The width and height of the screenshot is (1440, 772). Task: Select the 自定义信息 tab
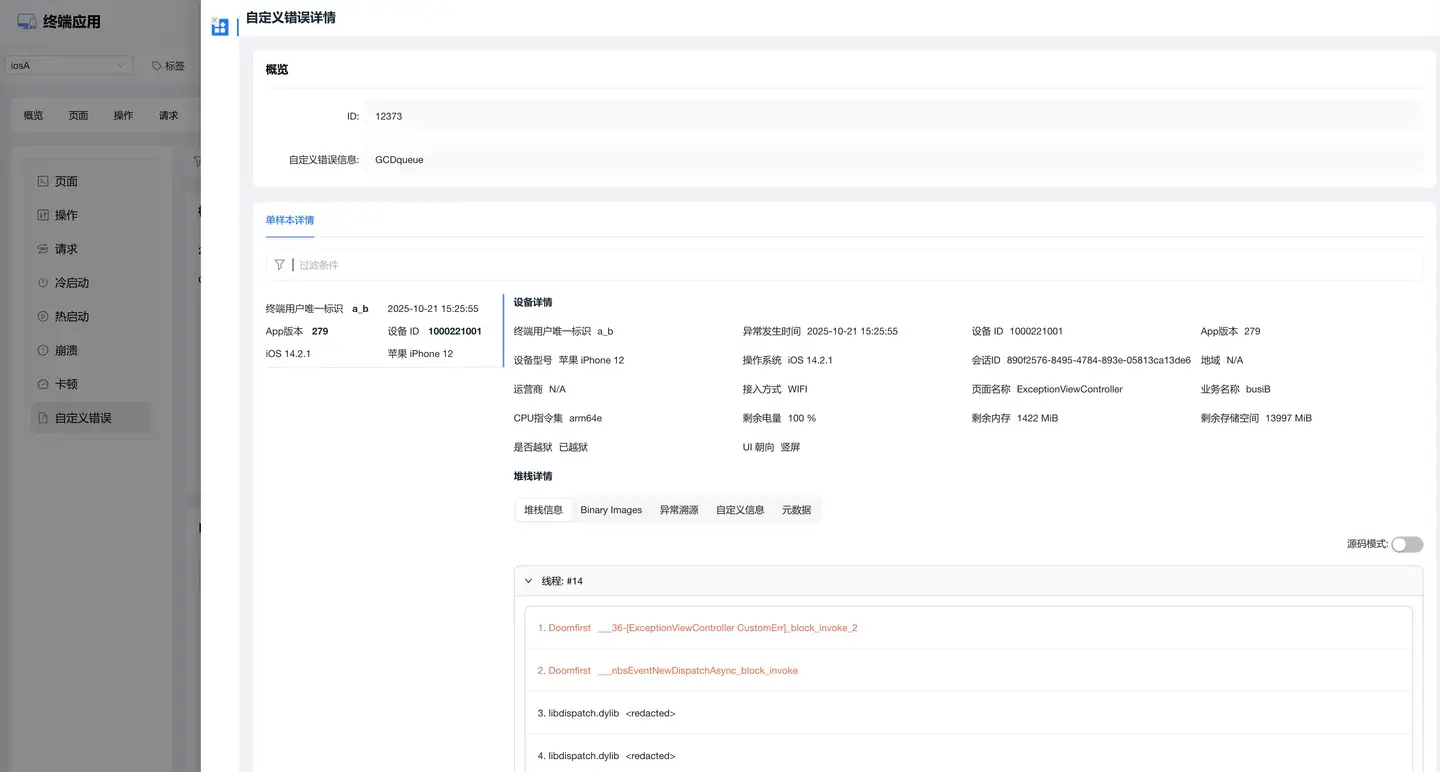[740, 510]
